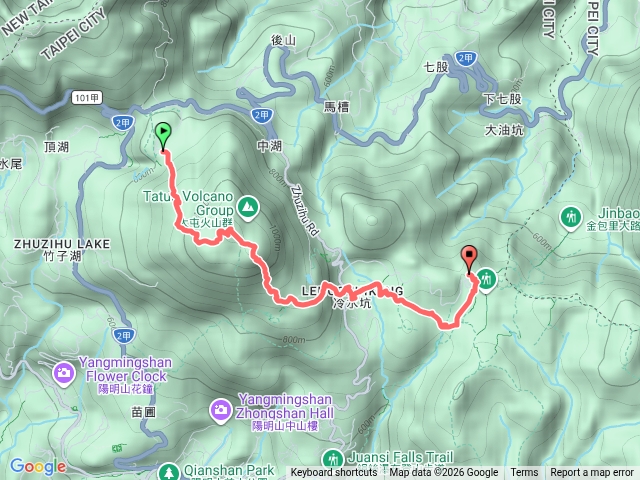This screenshot has height=480, width=640.
Task: Click the 馬槽 place label
Action: (336, 107)
